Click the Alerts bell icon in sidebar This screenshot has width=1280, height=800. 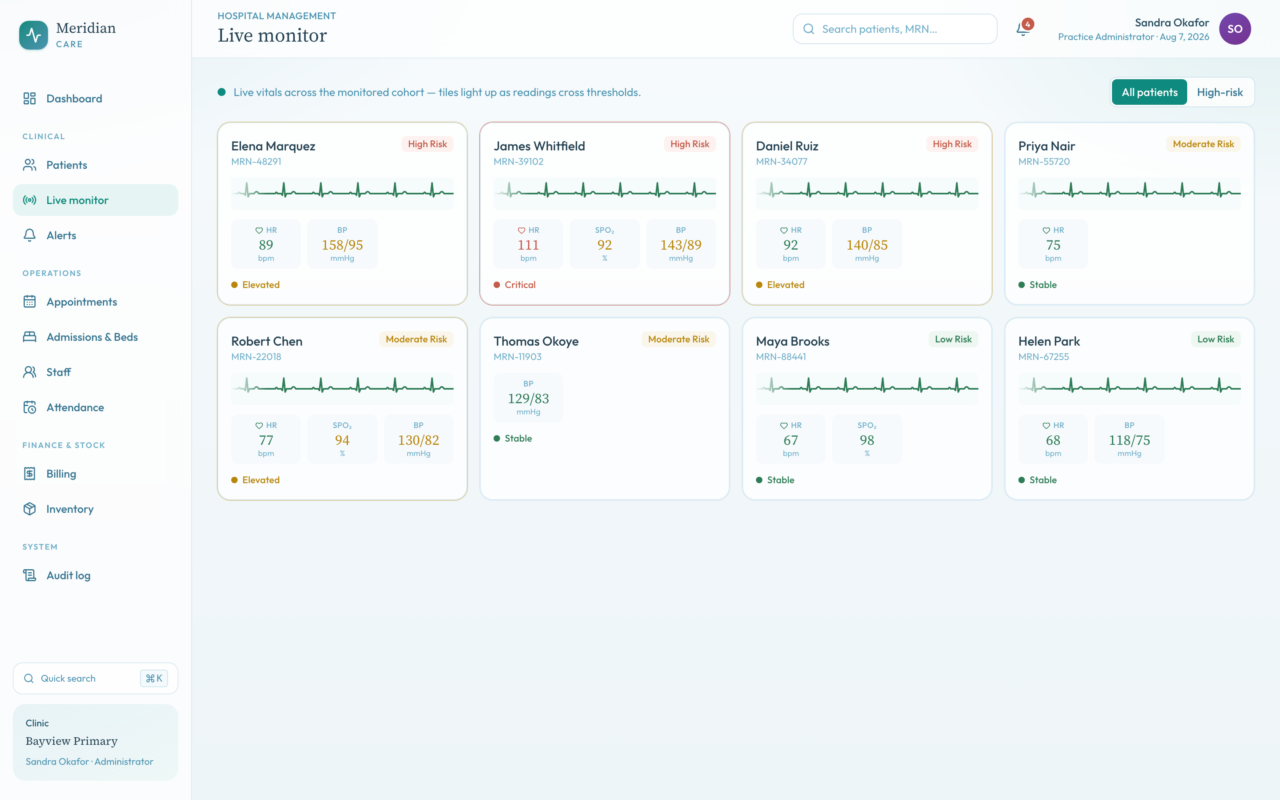29,235
